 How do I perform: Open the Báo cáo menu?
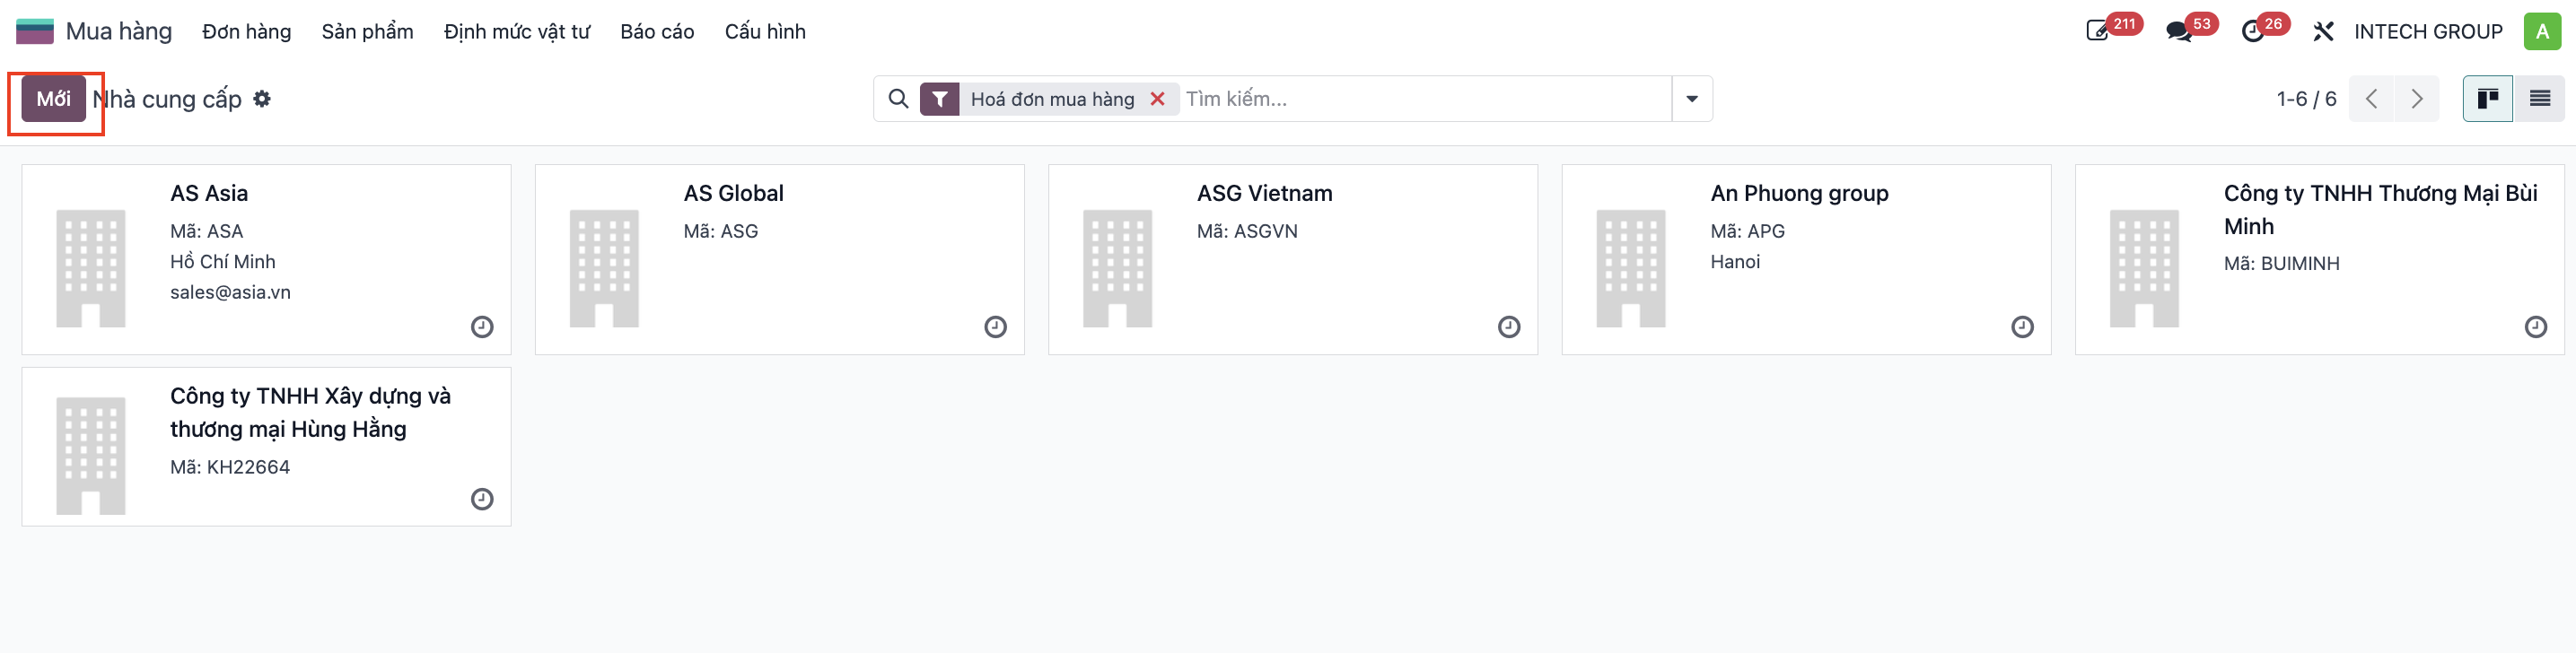pos(657,32)
